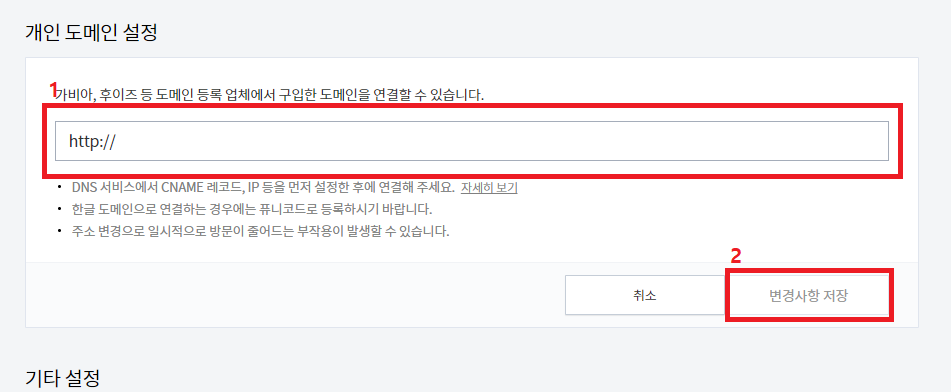Screen dimensions: 951x392
Task: Click the 가비아, 후이즈 domain description sentence
Action: pyautogui.click(x=269, y=96)
